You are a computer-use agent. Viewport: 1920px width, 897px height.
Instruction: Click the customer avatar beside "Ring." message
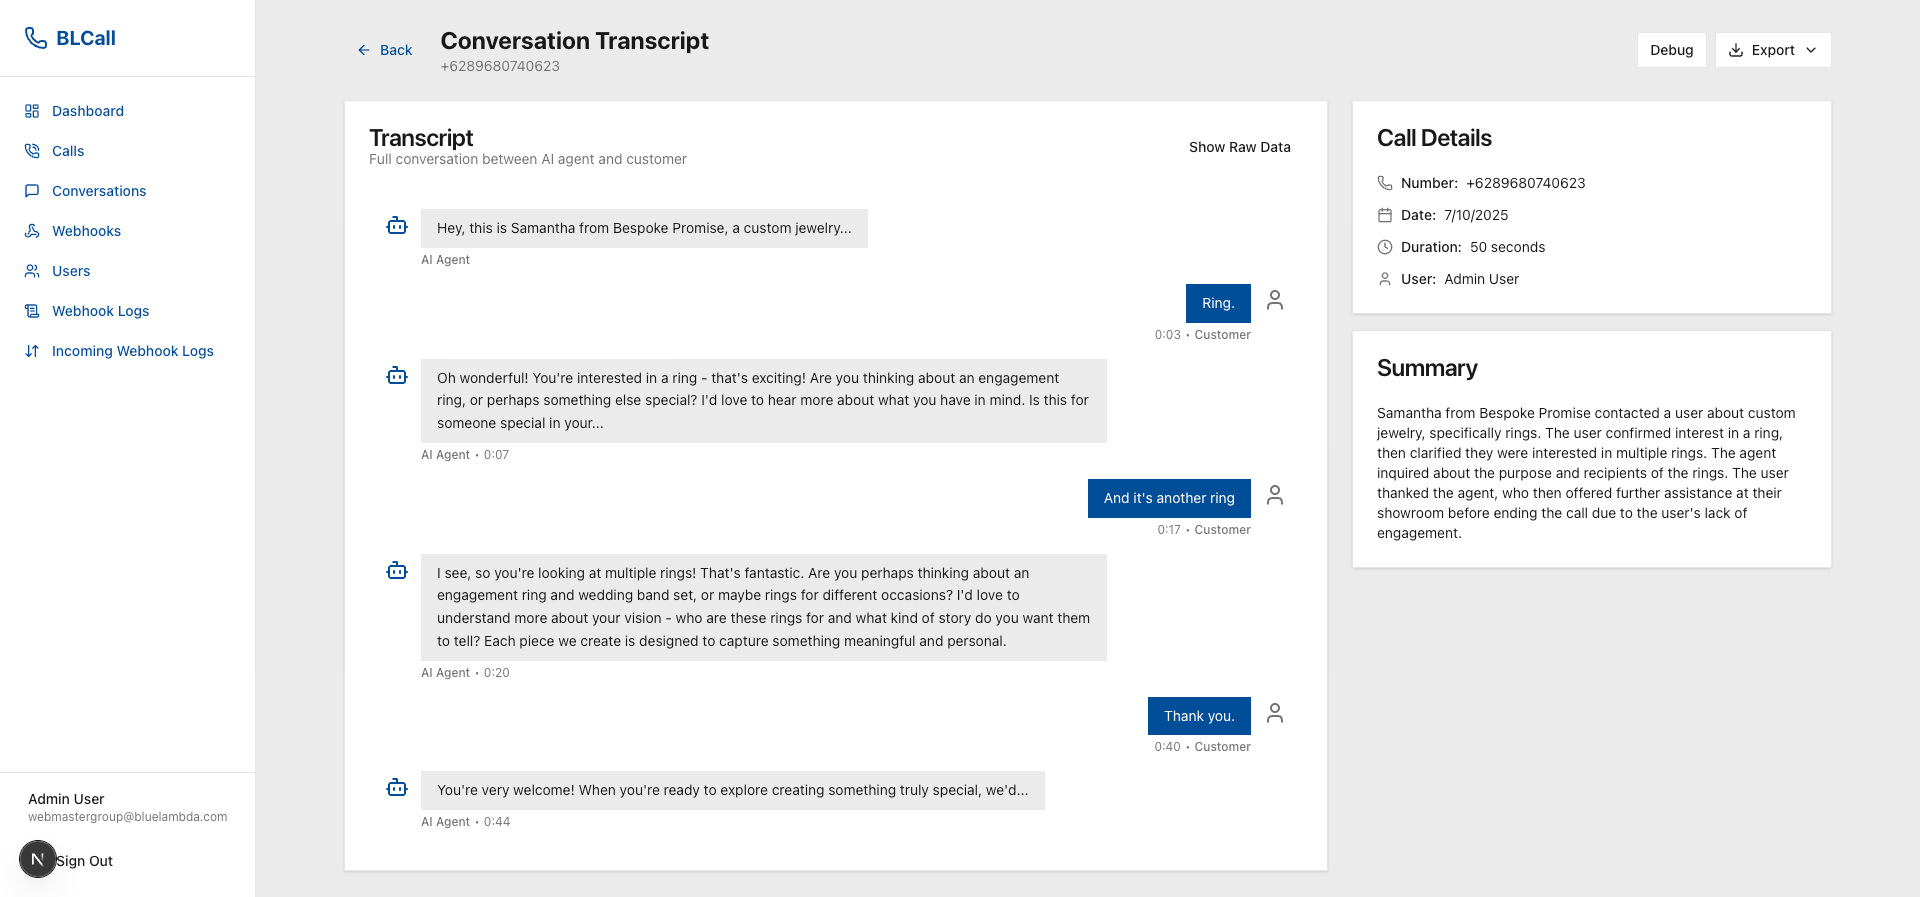tap(1275, 300)
